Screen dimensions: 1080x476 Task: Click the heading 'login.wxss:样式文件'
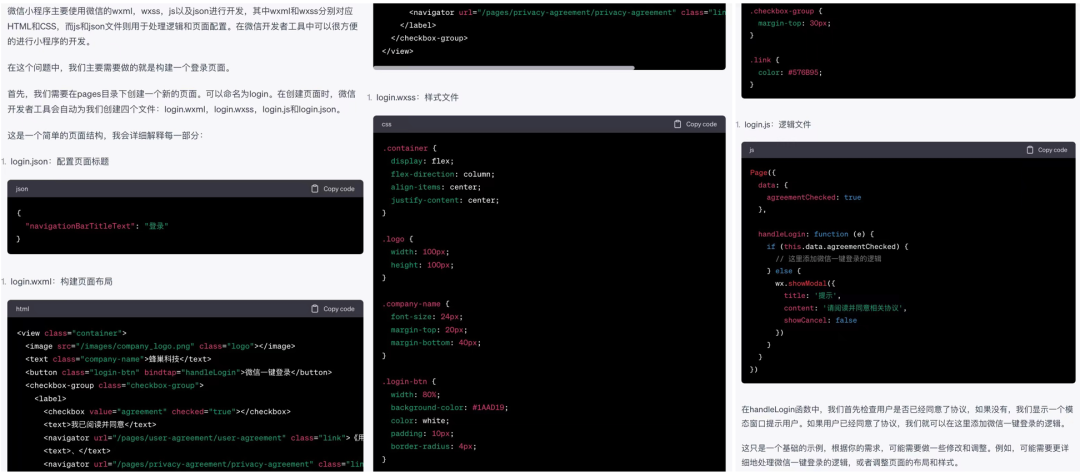coord(417,98)
